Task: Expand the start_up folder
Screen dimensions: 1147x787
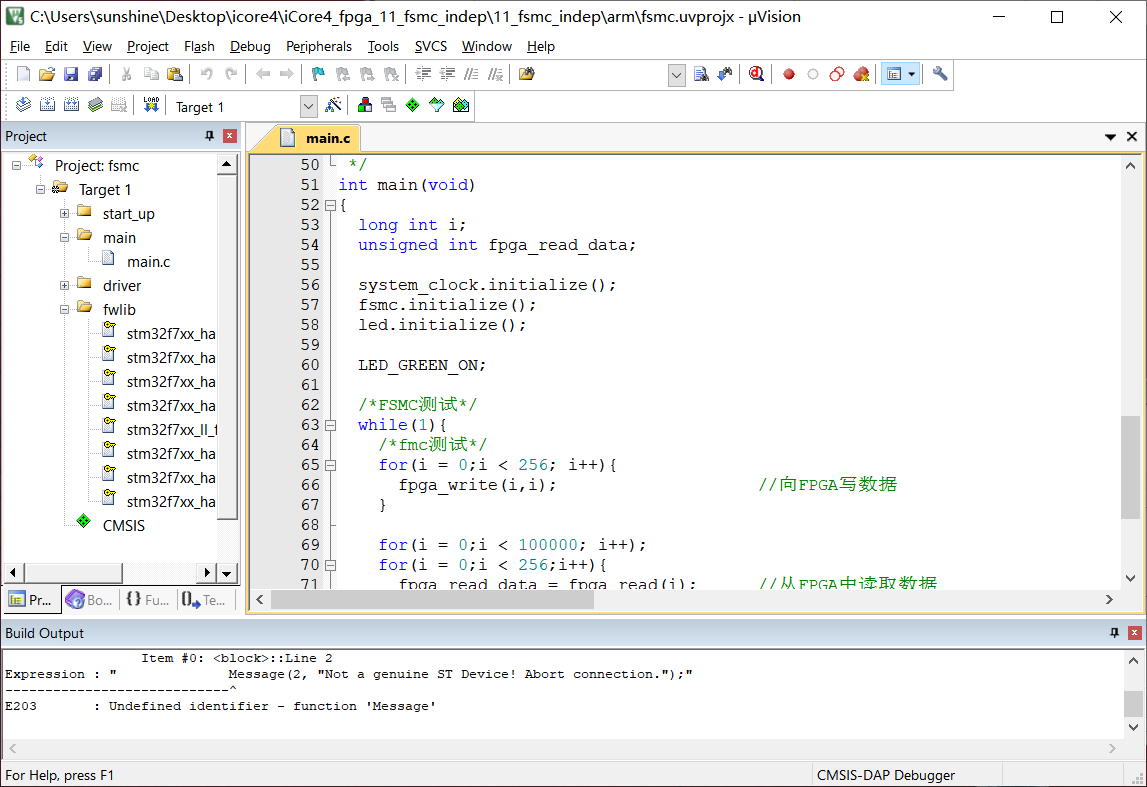Action: [64, 214]
